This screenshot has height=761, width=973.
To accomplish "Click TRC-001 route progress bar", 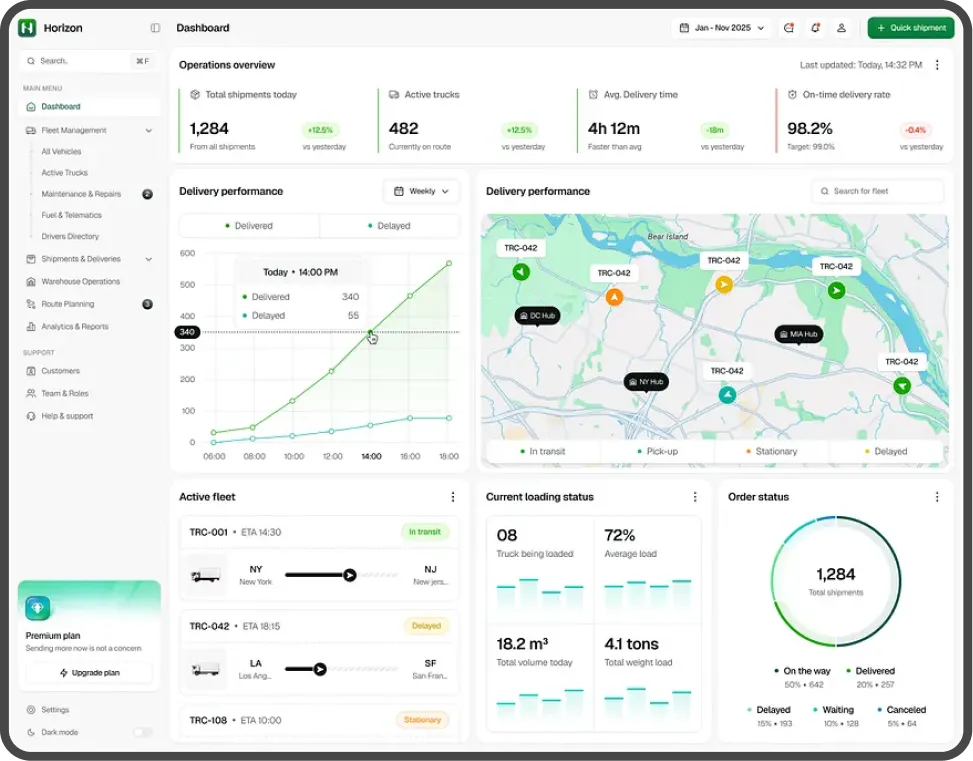I will 341,575.
